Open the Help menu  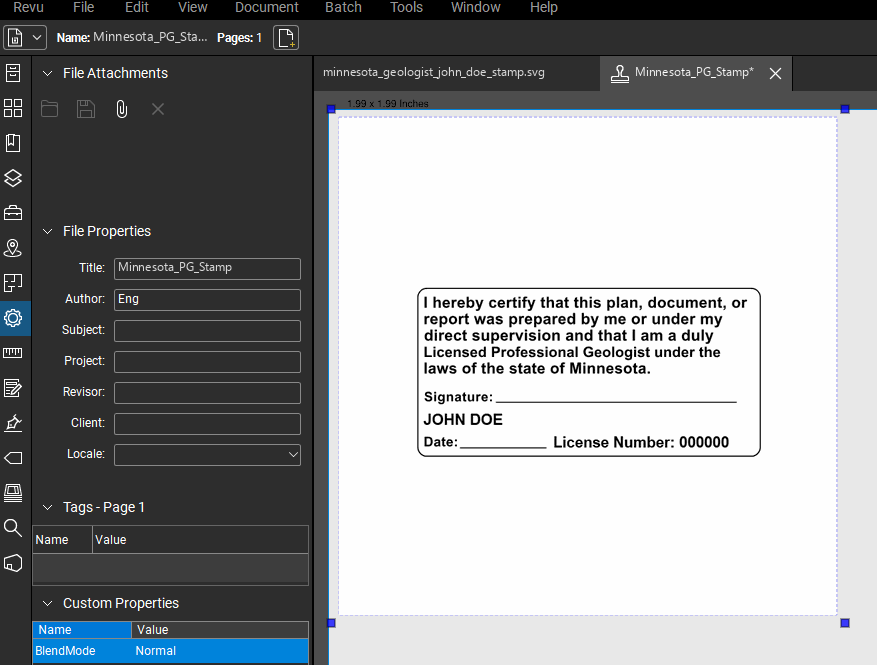coord(544,7)
